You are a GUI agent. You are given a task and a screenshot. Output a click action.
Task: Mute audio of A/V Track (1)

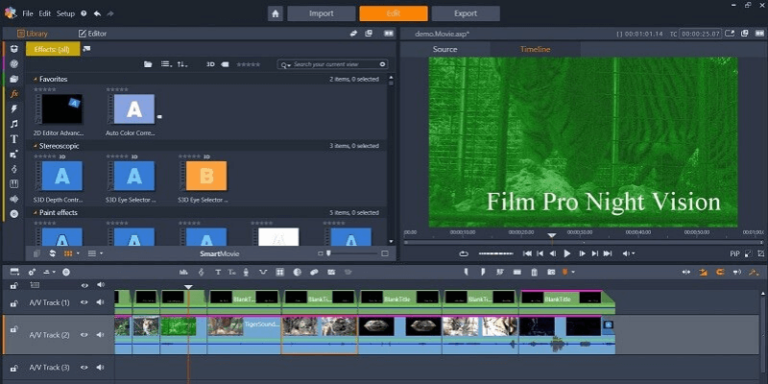pos(100,303)
